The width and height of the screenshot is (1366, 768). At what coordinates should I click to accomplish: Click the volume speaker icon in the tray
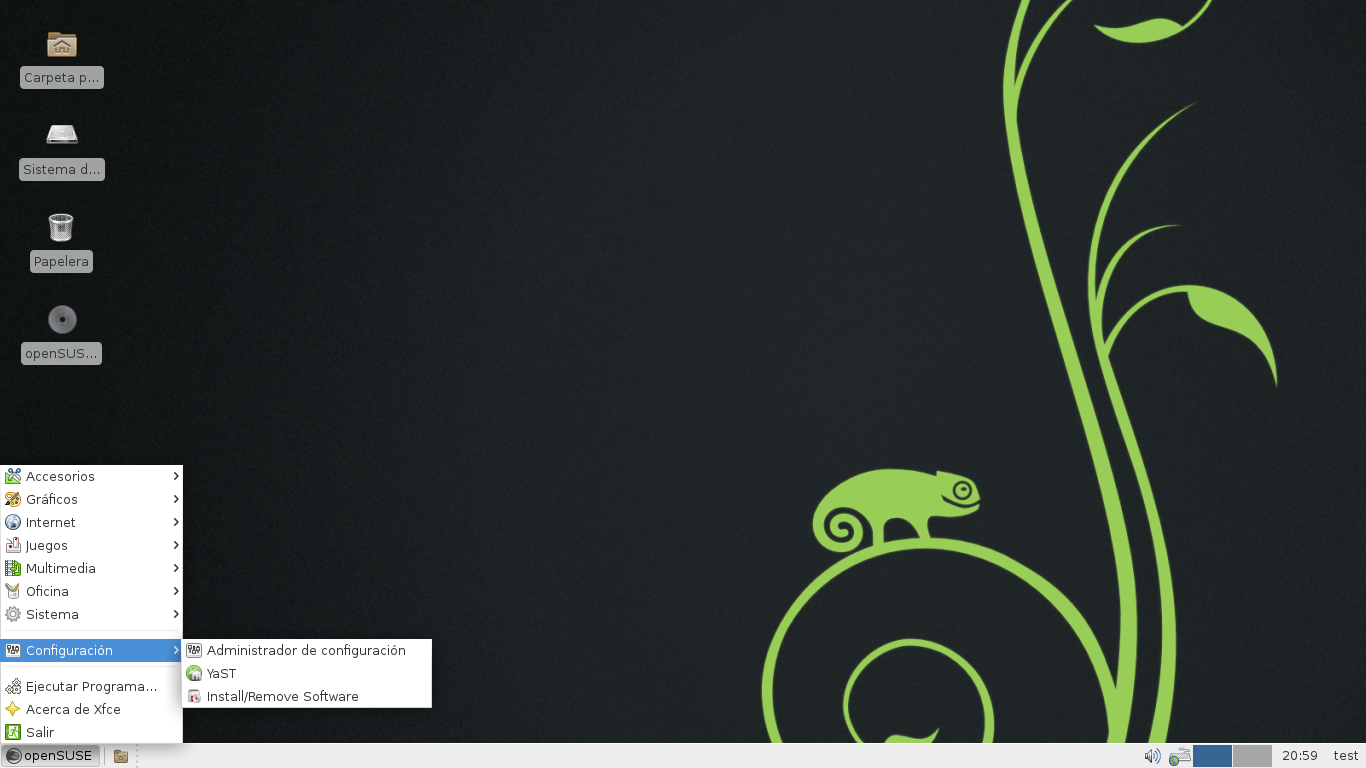coord(1152,755)
